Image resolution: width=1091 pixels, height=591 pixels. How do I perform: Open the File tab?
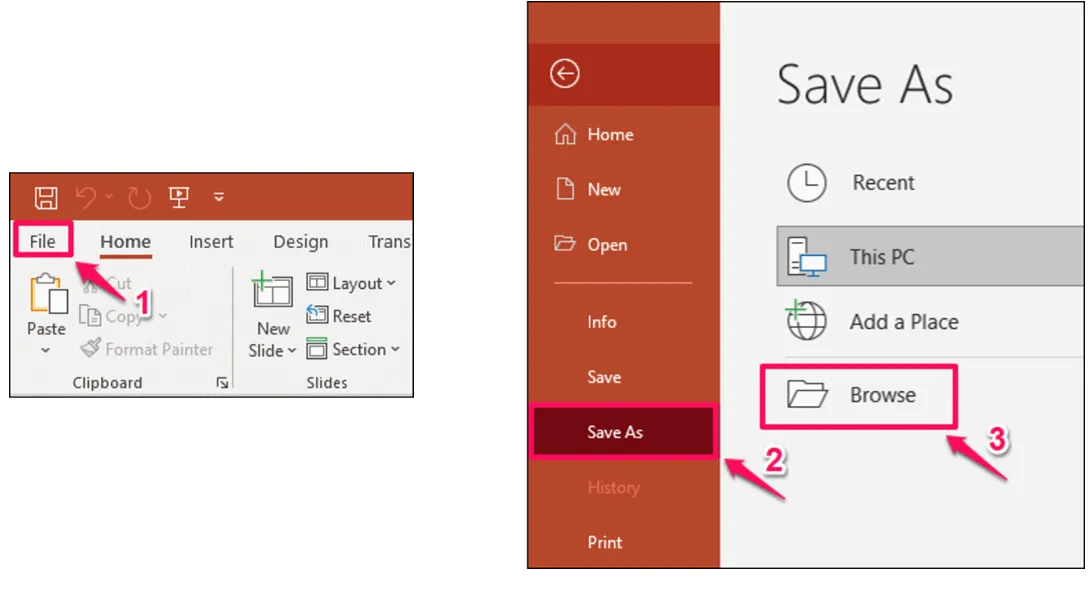click(x=42, y=241)
